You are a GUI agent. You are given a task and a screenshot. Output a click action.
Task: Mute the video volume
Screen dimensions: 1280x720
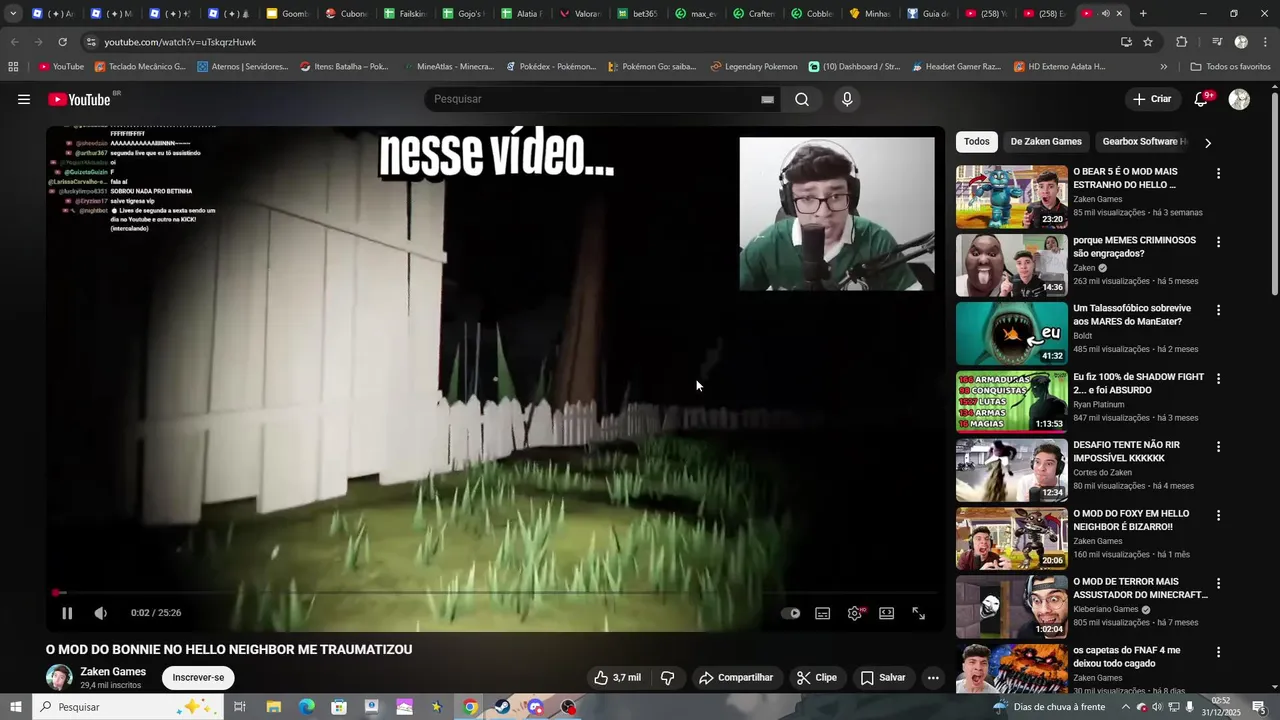(x=100, y=613)
